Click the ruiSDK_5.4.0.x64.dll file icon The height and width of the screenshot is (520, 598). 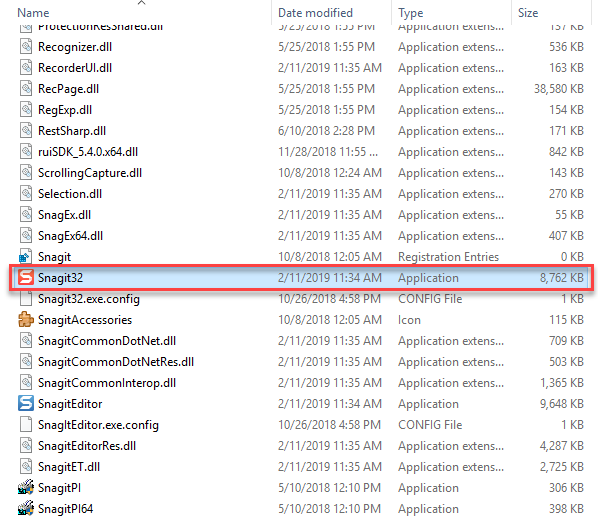pos(26,152)
